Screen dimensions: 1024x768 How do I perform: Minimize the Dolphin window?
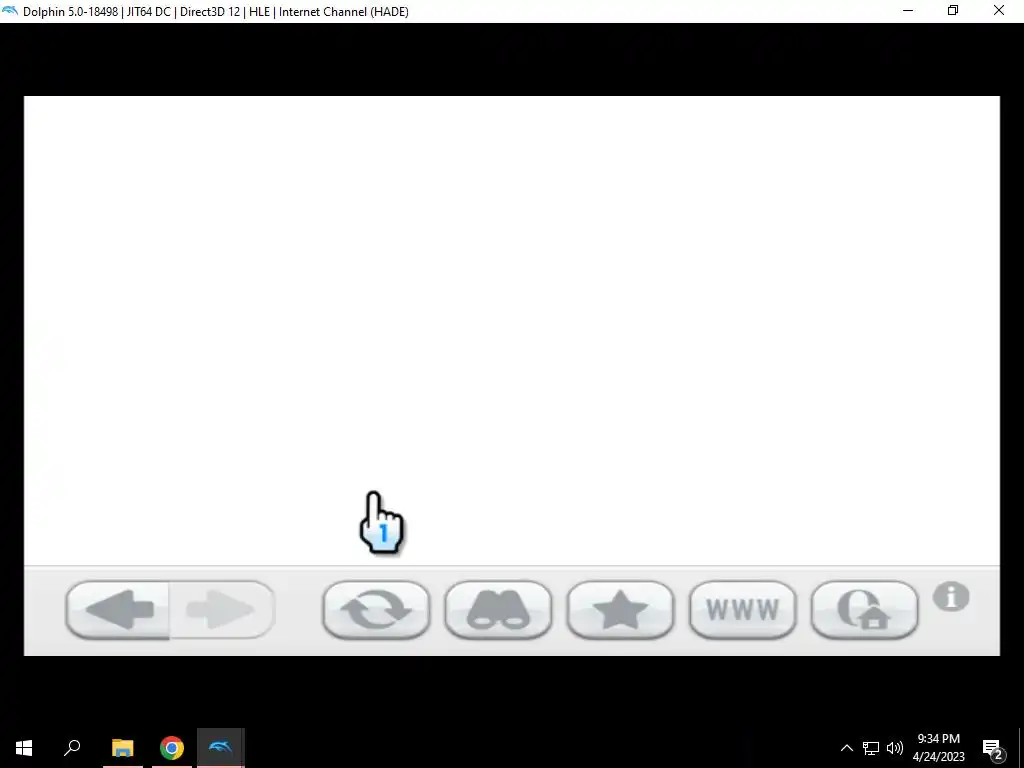908,11
